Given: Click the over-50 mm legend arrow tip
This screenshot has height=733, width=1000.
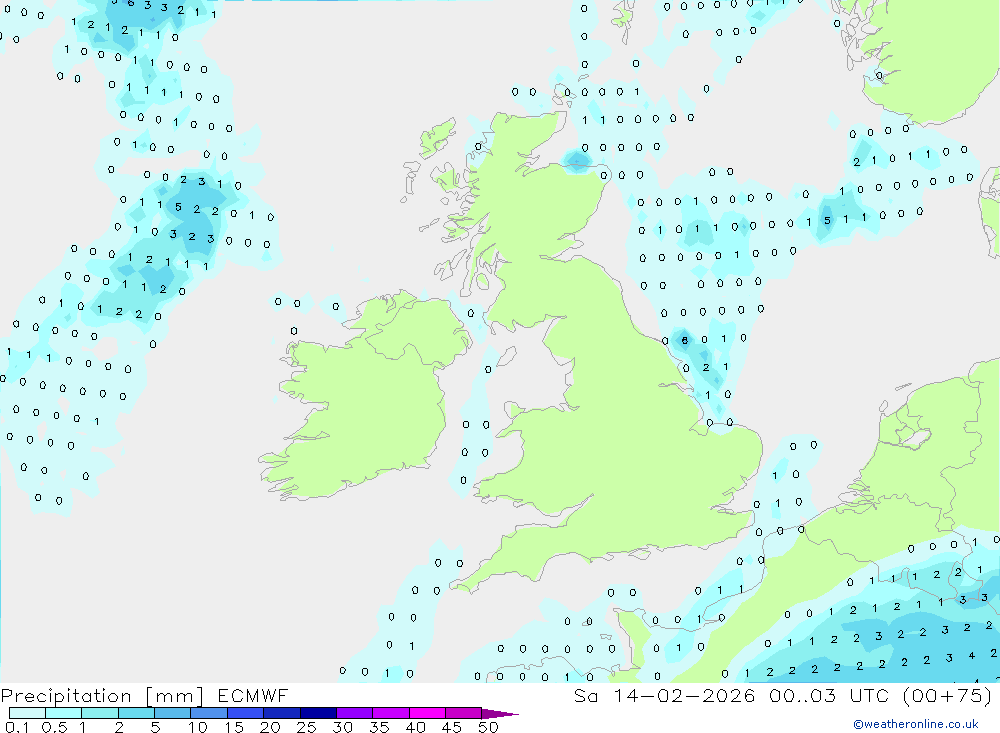Looking at the screenshot, I should coord(499,714).
